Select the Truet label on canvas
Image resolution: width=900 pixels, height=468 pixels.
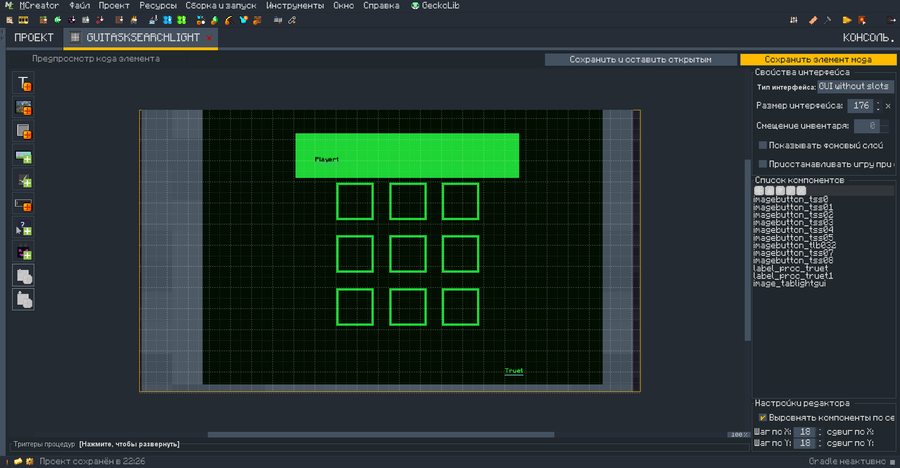tap(514, 371)
